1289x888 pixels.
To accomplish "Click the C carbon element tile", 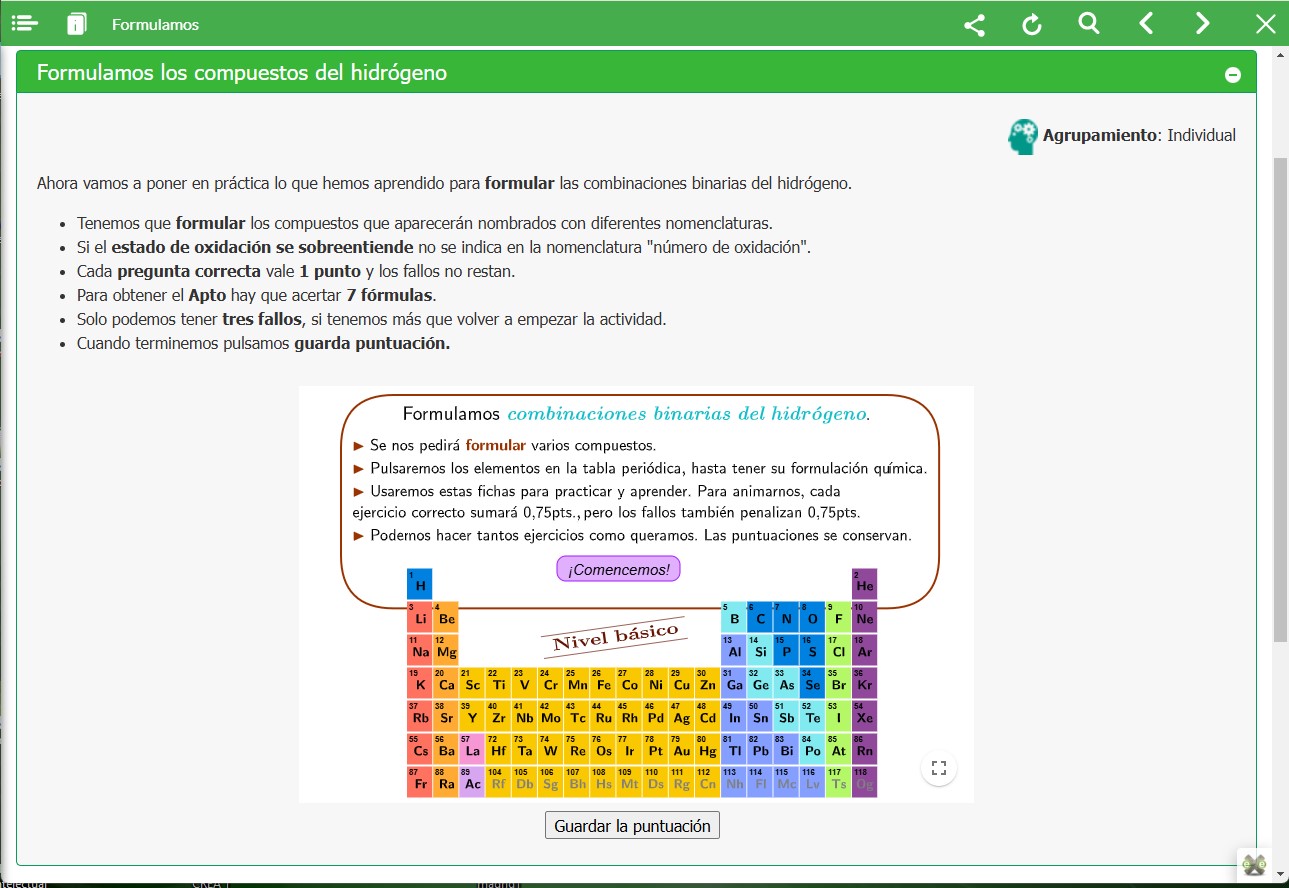I will (x=760, y=617).
